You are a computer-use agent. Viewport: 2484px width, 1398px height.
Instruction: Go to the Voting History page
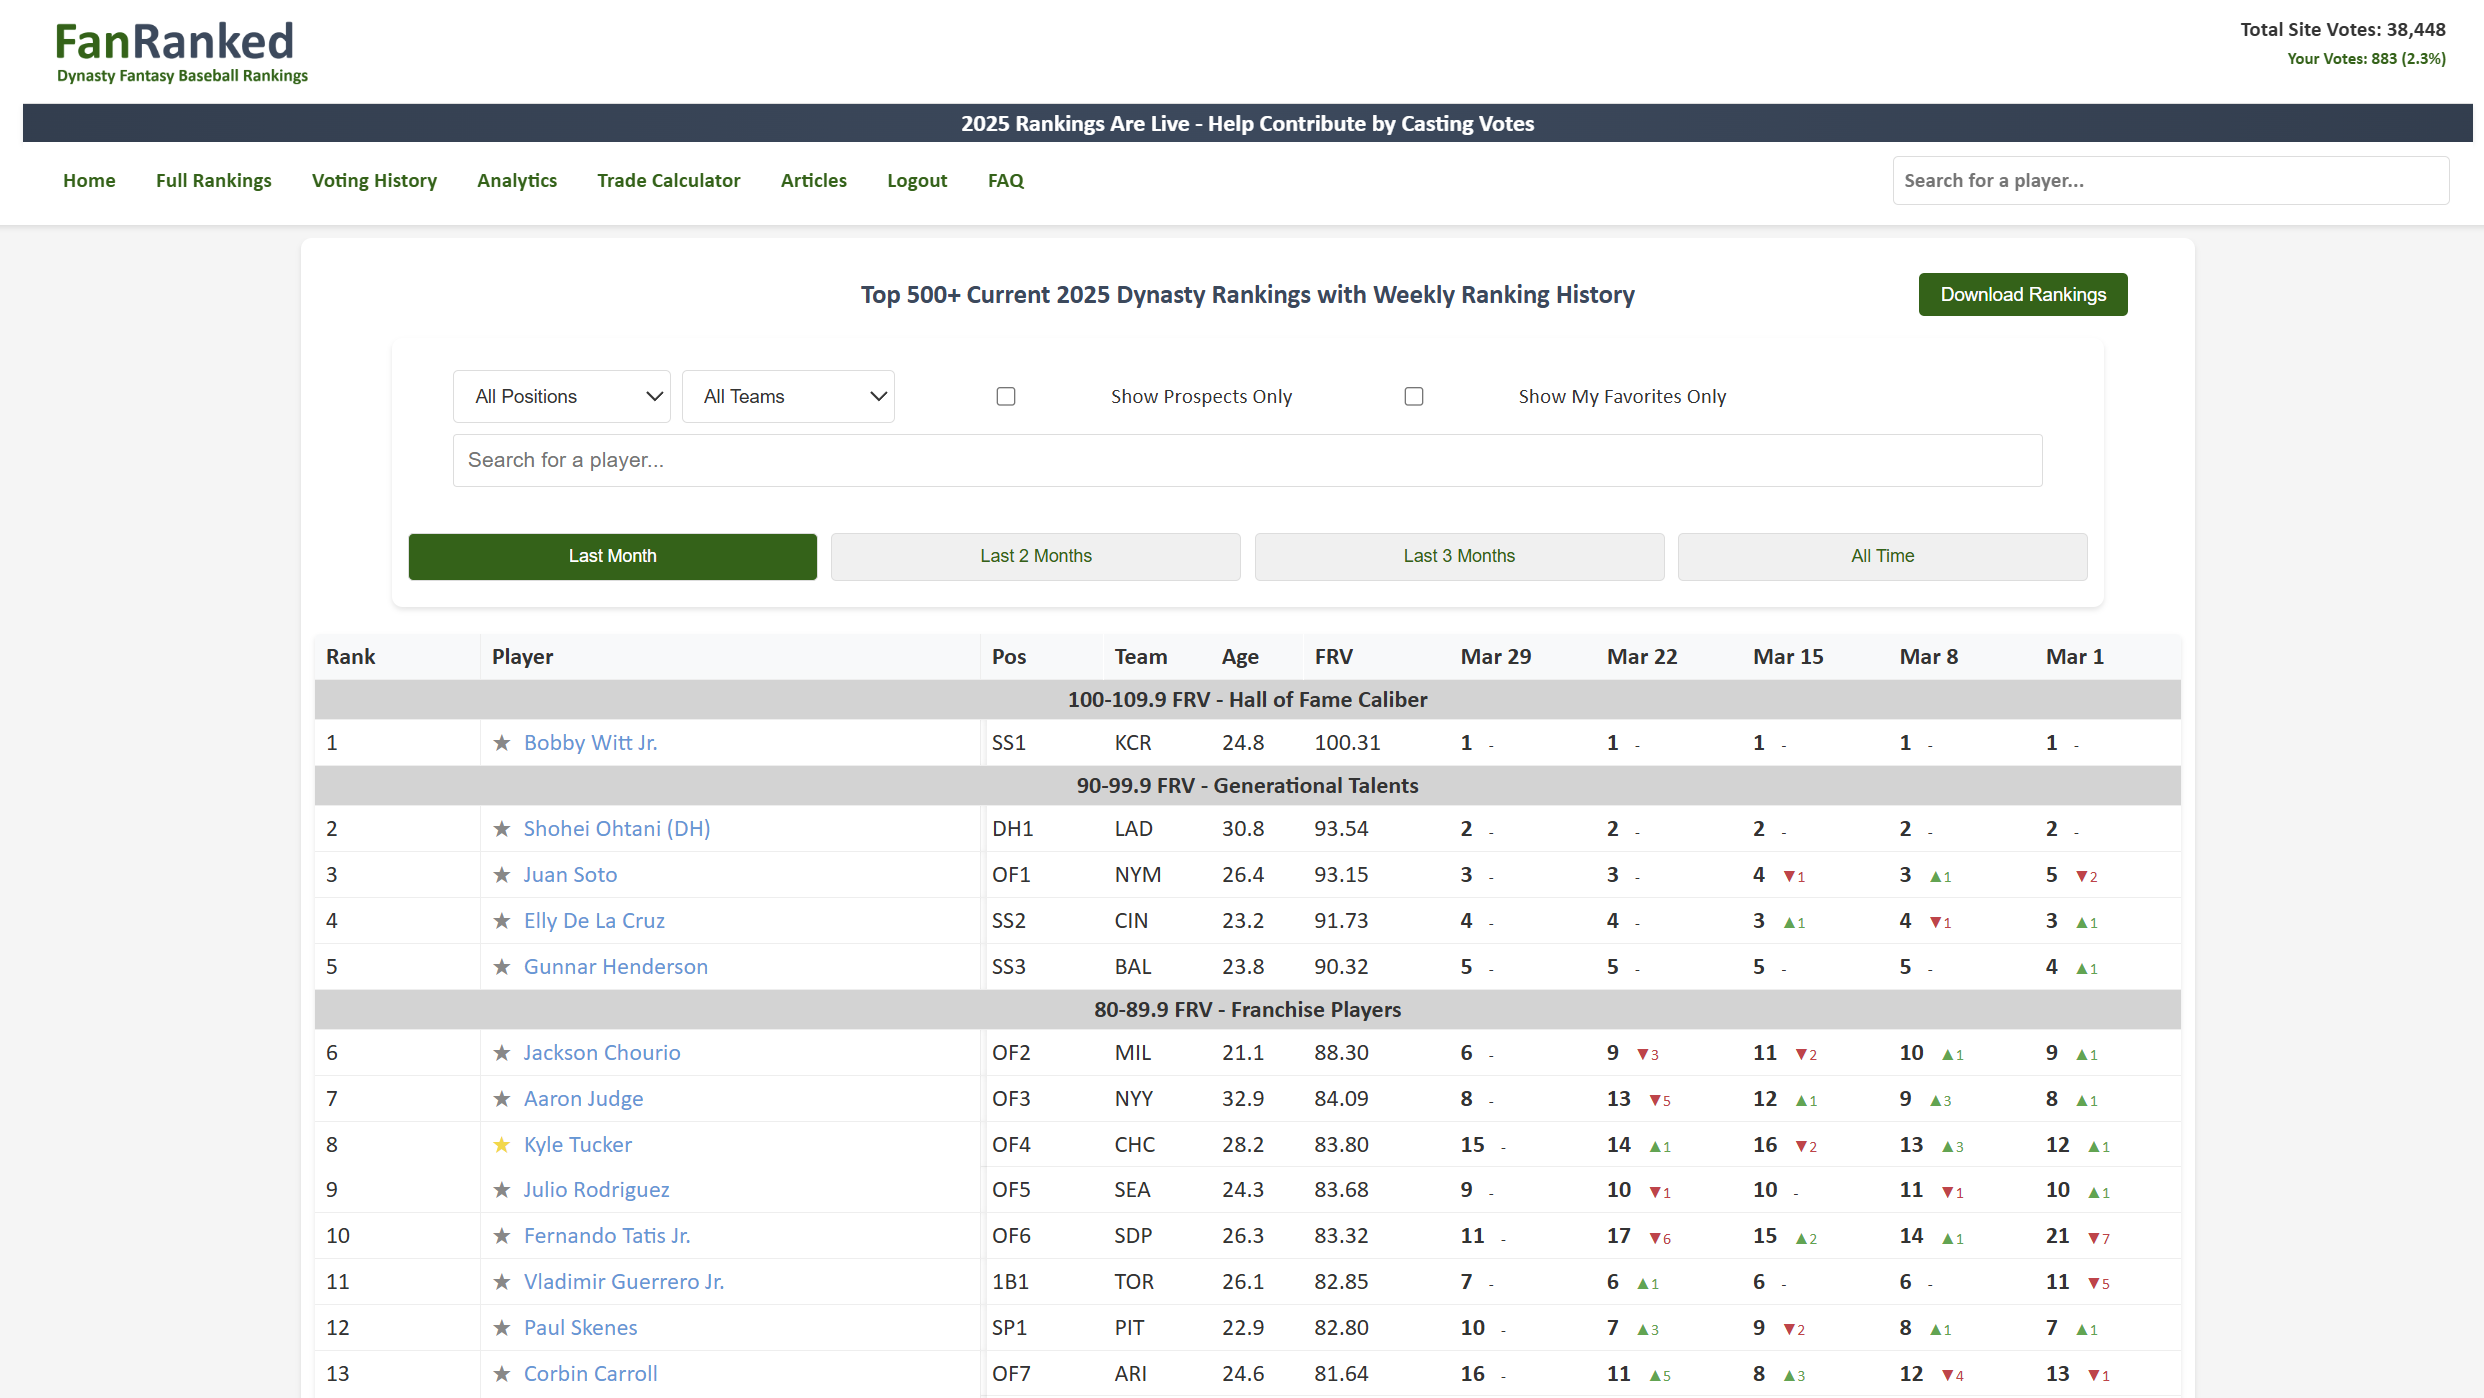(374, 181)
